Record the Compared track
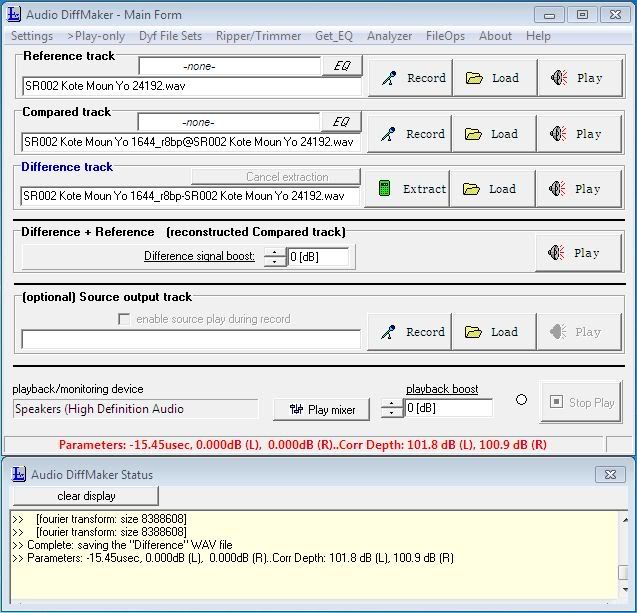The image size is (637, 613). (x=409, y=134)
